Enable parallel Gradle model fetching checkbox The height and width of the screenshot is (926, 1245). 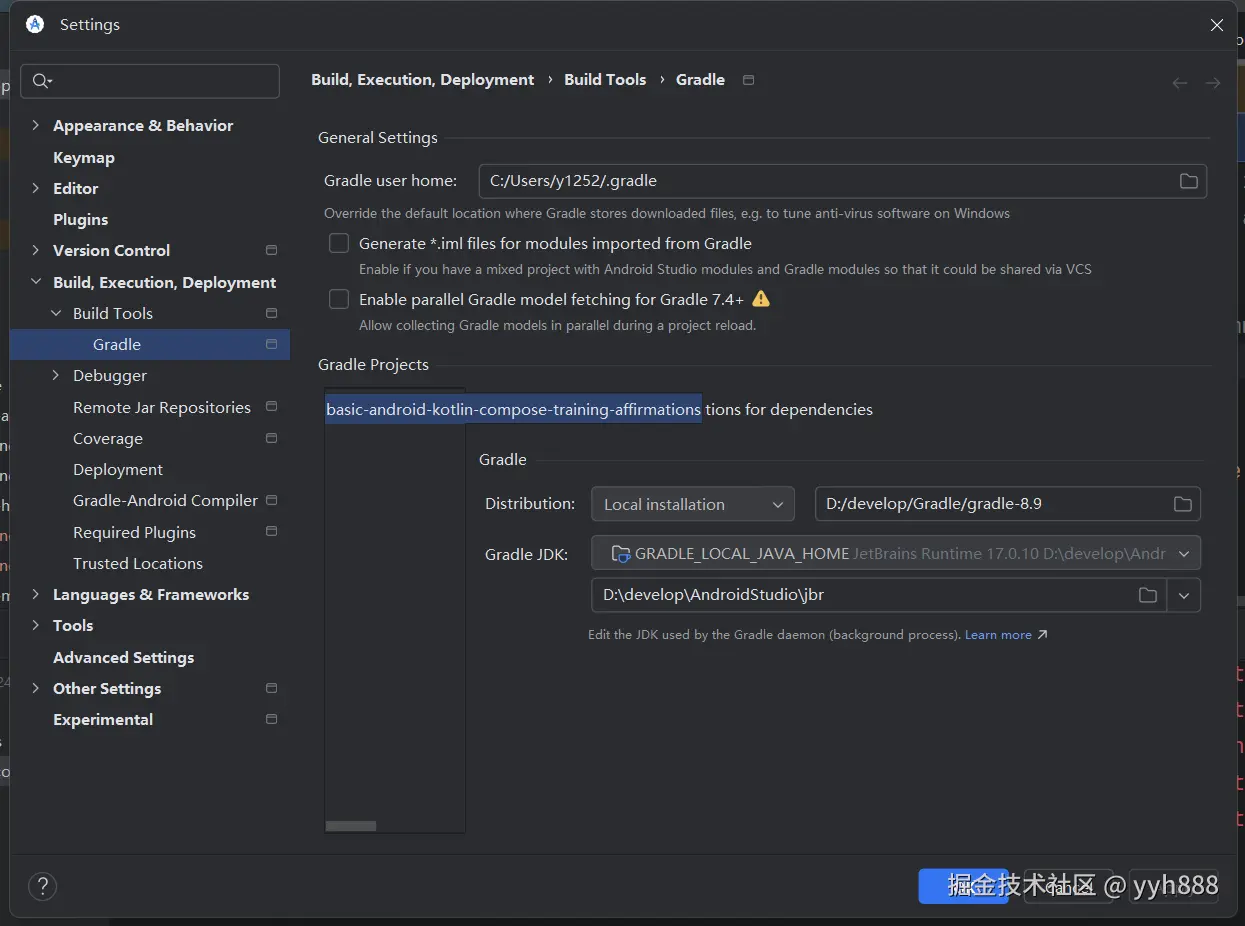[340, 299]
